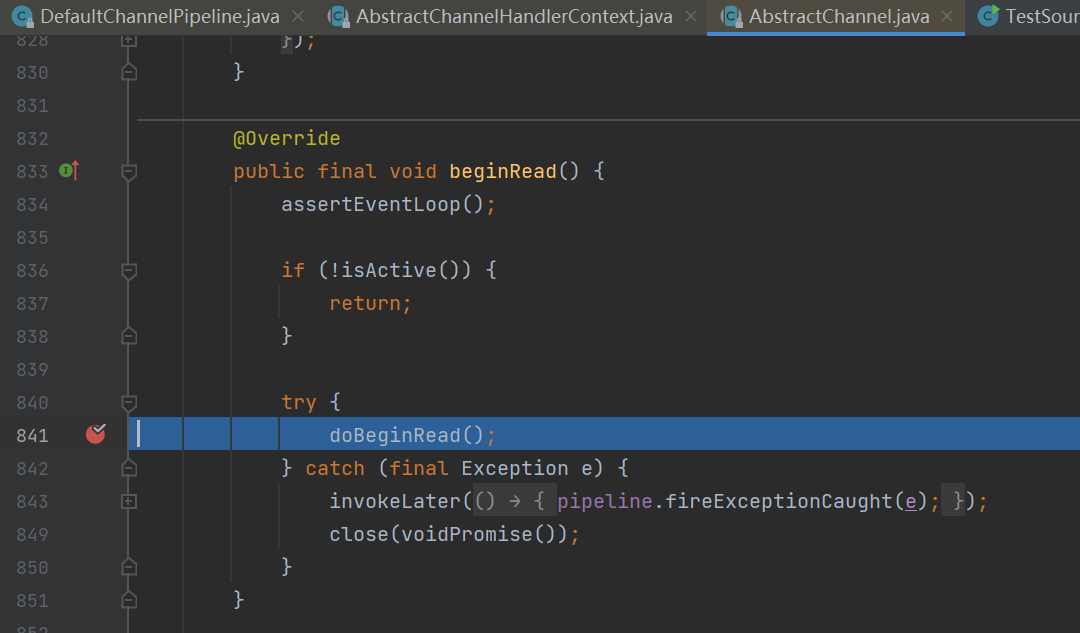Click line number 849 in the gutter
The height and width of the screenshot is (633, 1080).
click(32, 534)
